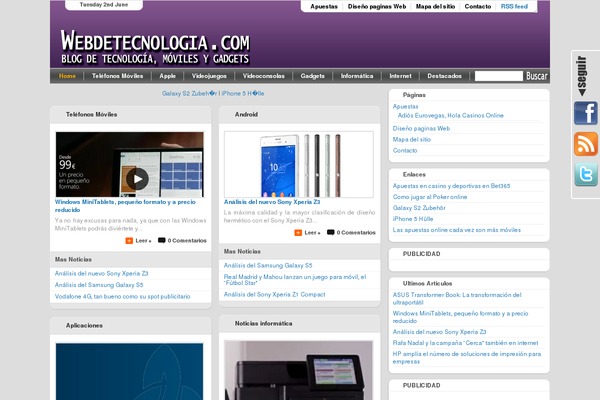Image resolution: width=600 pixels, height=400 pixels.
Task: Click Contacto in the top header
Action: click(478, 7)
